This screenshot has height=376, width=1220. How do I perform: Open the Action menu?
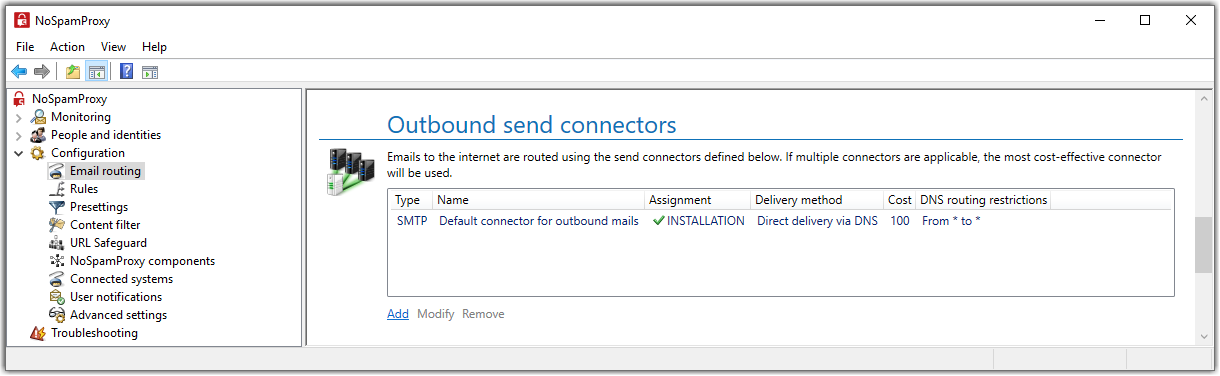(x=67, y=47)
